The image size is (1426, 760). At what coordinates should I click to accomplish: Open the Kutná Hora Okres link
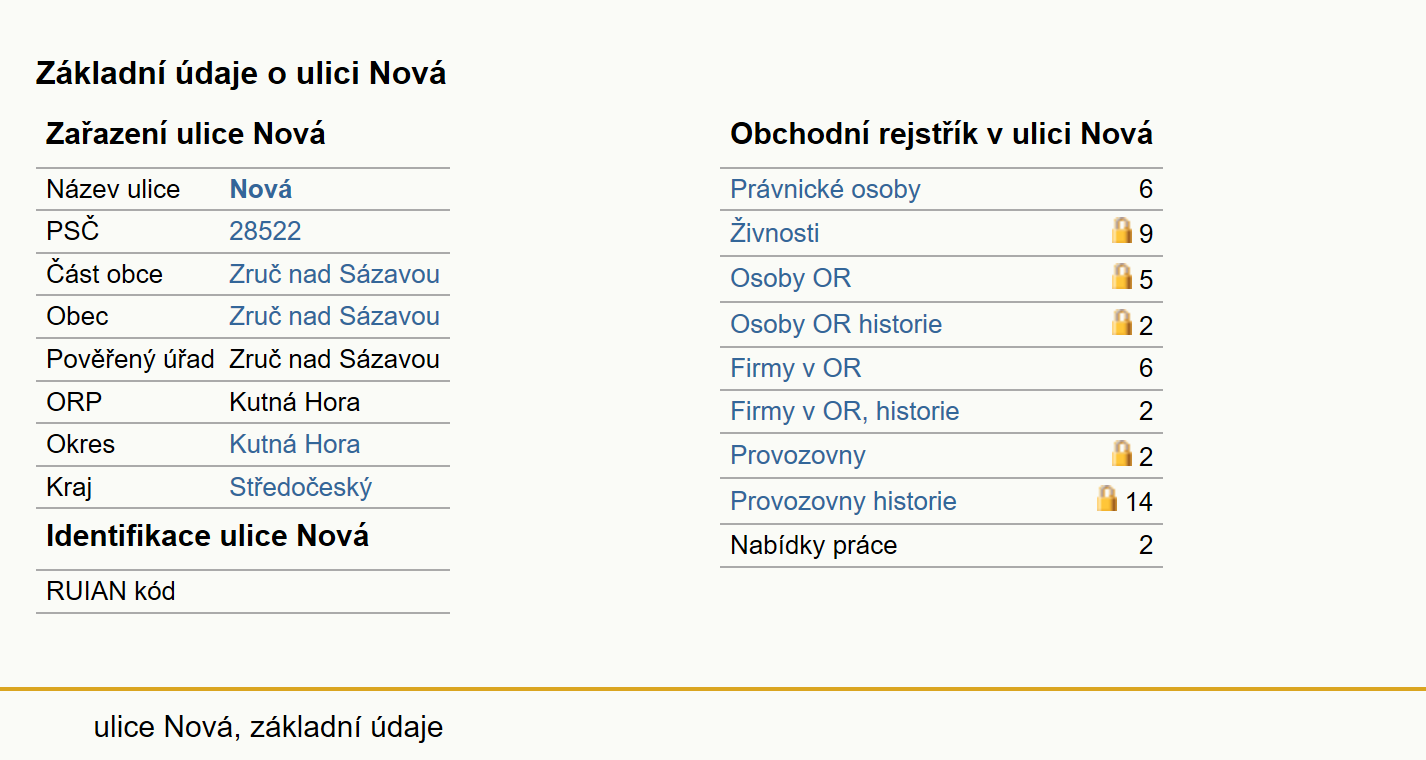(x=294, y=444)
